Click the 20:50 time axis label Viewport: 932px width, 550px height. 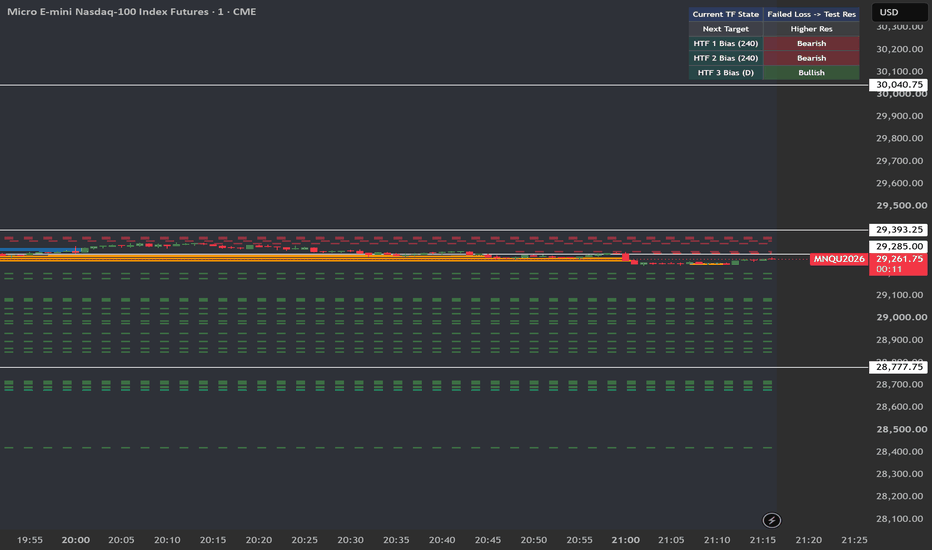(534, 540)
